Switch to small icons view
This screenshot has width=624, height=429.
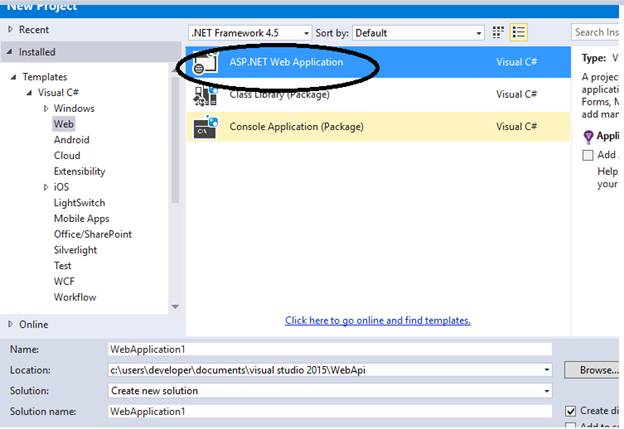pos(498,32)
